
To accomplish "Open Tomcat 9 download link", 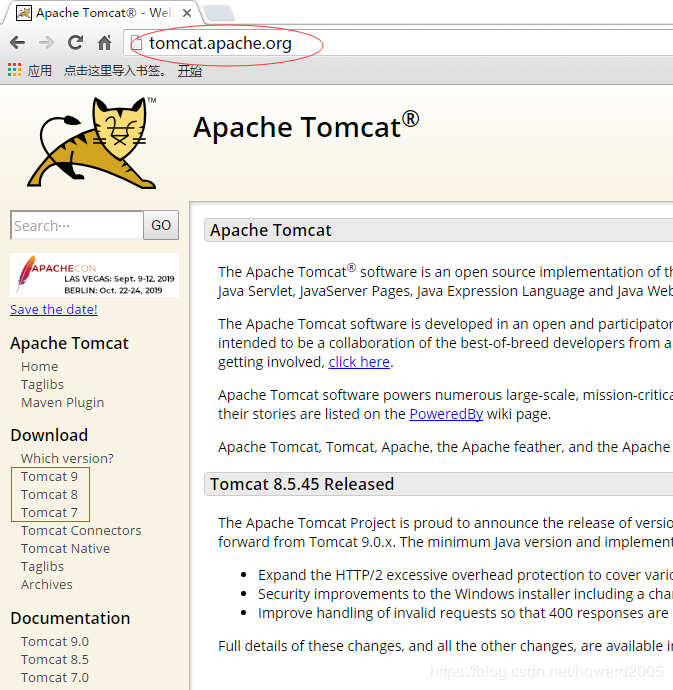I will (x=49, y=477).
